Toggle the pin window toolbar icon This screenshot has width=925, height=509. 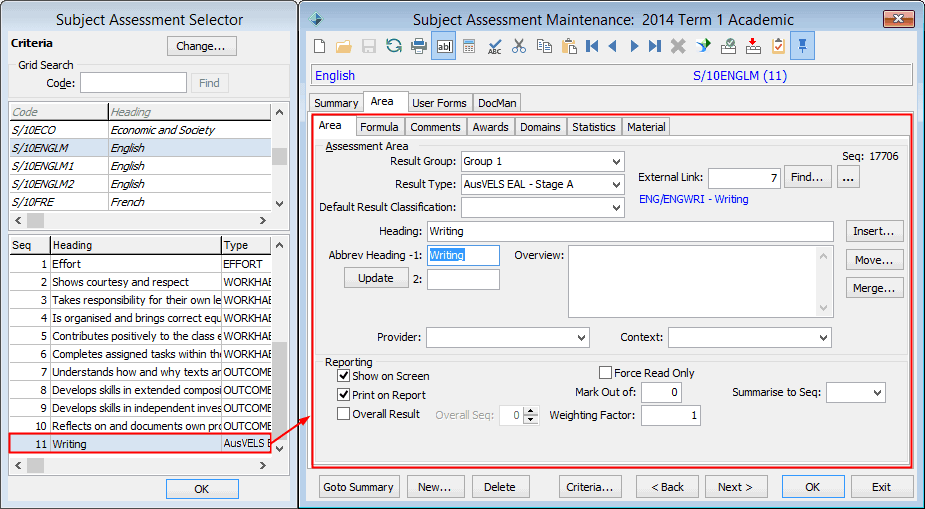pyautogui.click(x=802, y=46)
